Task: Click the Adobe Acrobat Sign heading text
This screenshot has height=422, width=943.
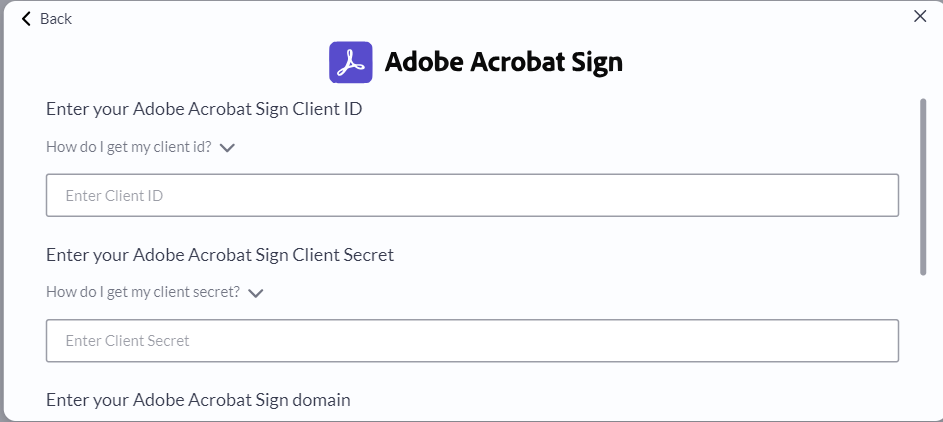Action: [x=503, y=62]
